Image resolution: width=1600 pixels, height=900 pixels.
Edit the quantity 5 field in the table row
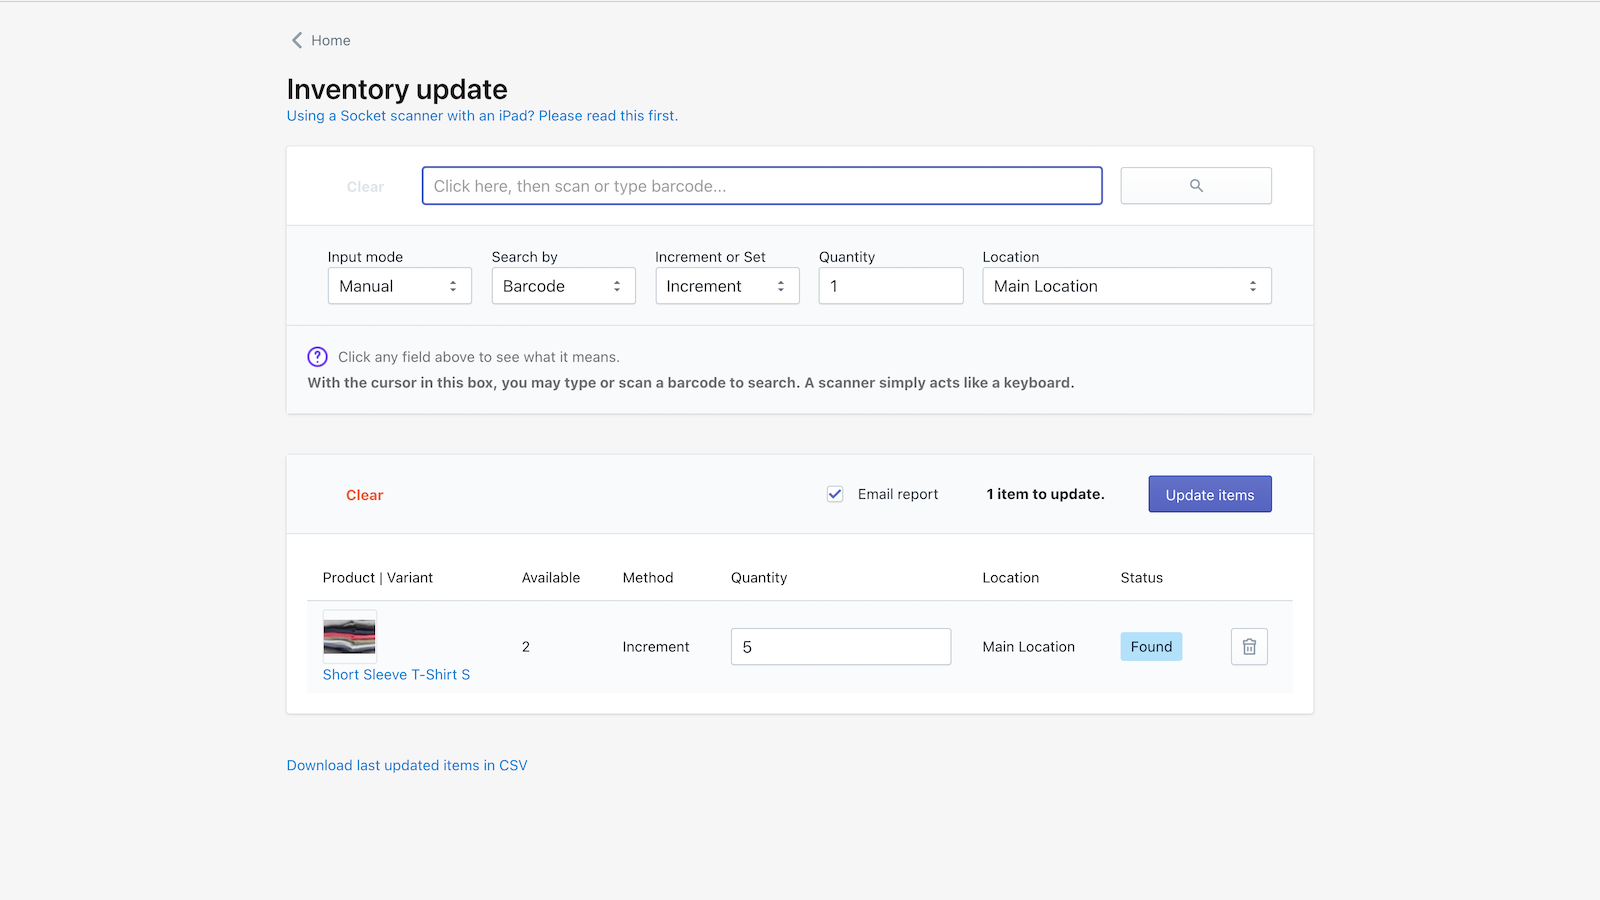point(840,647)
